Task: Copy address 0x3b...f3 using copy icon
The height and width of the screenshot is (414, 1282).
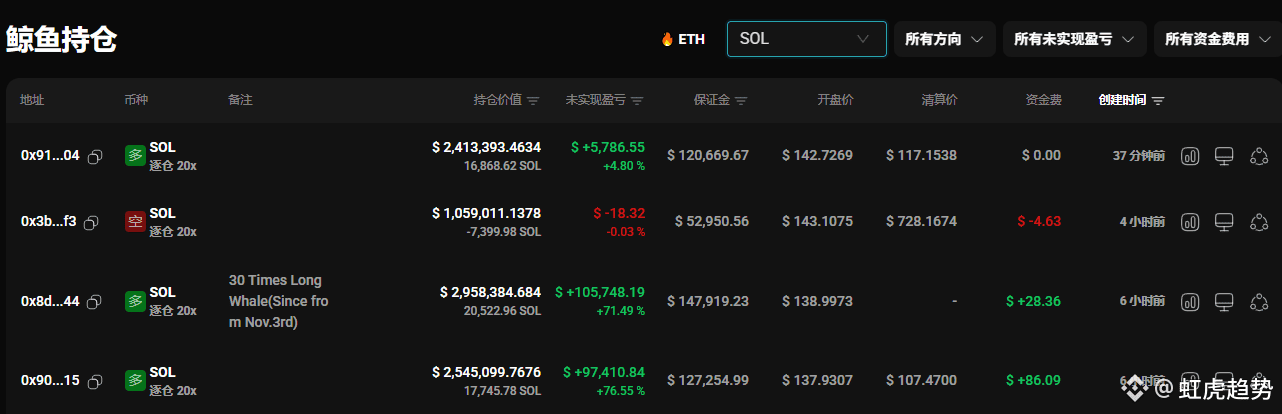Action: point(91,222)
